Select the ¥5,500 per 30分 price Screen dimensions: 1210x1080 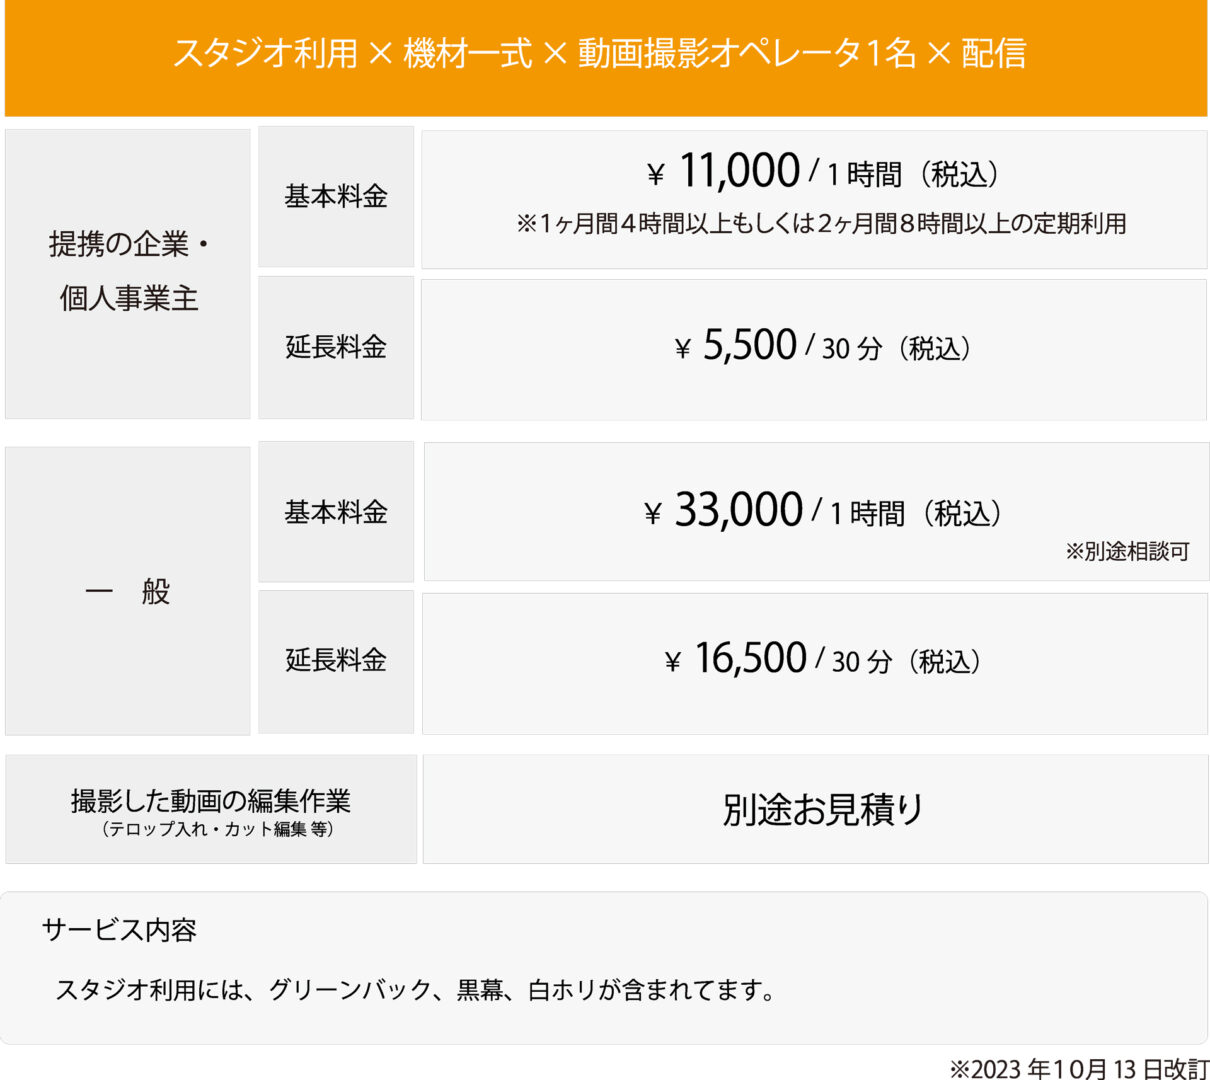[822, 347]
